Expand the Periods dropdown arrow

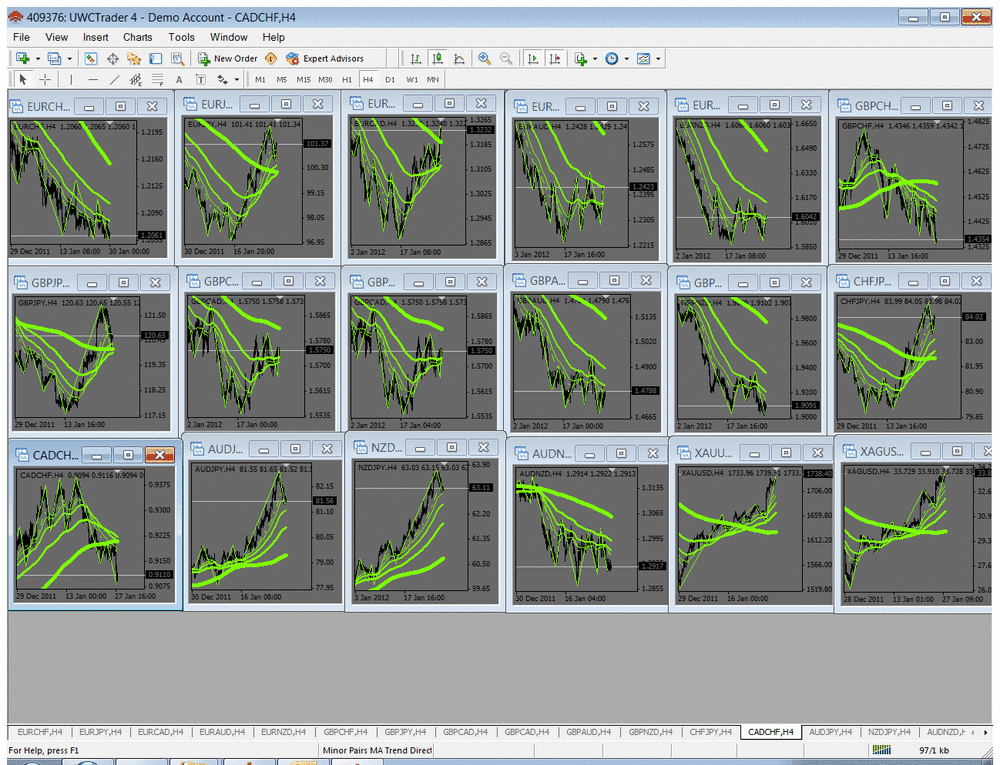point(626,59)
